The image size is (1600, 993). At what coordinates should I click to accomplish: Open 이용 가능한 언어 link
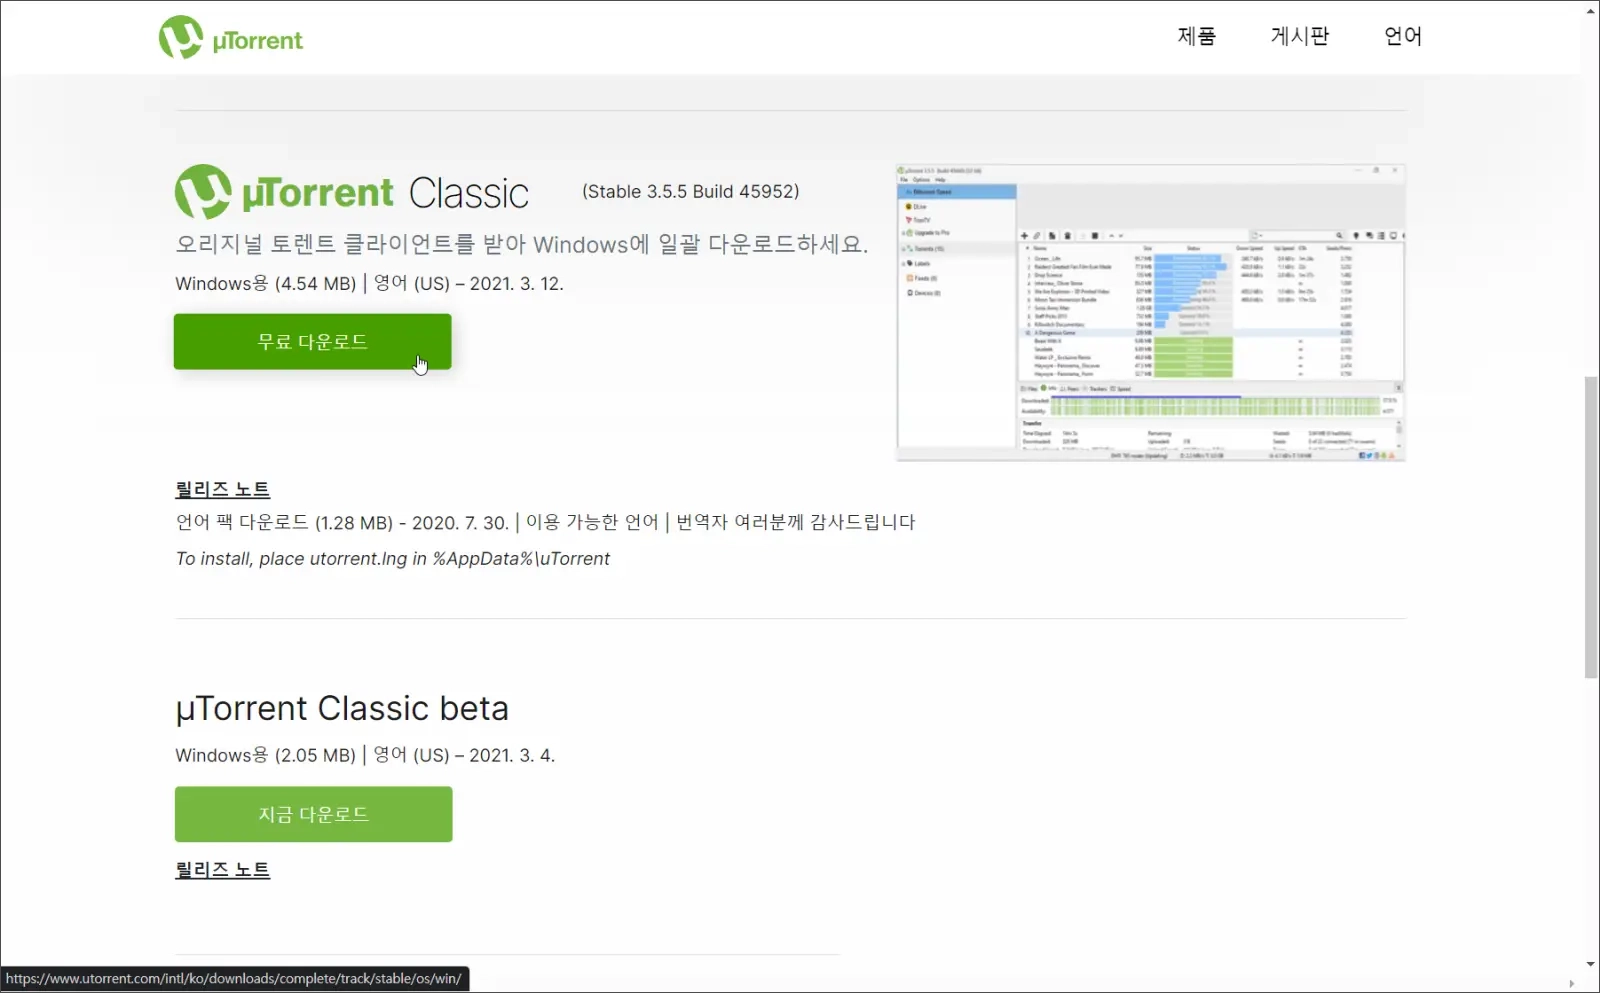coord(592,522)
